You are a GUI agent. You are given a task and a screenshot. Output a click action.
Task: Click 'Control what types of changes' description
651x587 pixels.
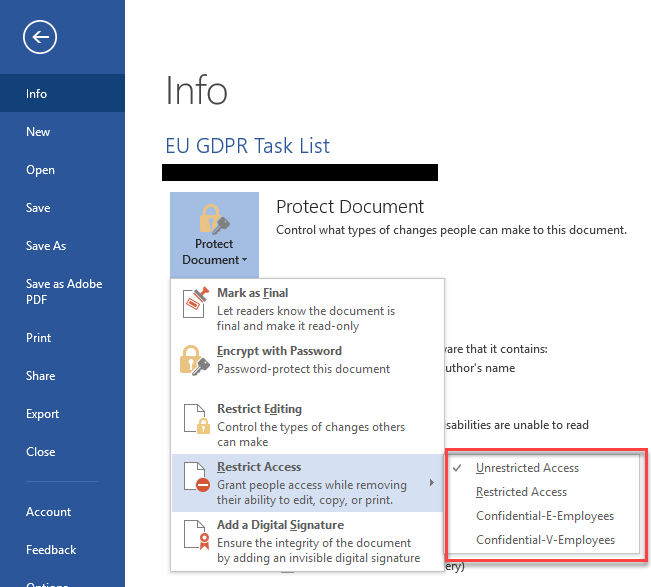click(x=451, y=230)
